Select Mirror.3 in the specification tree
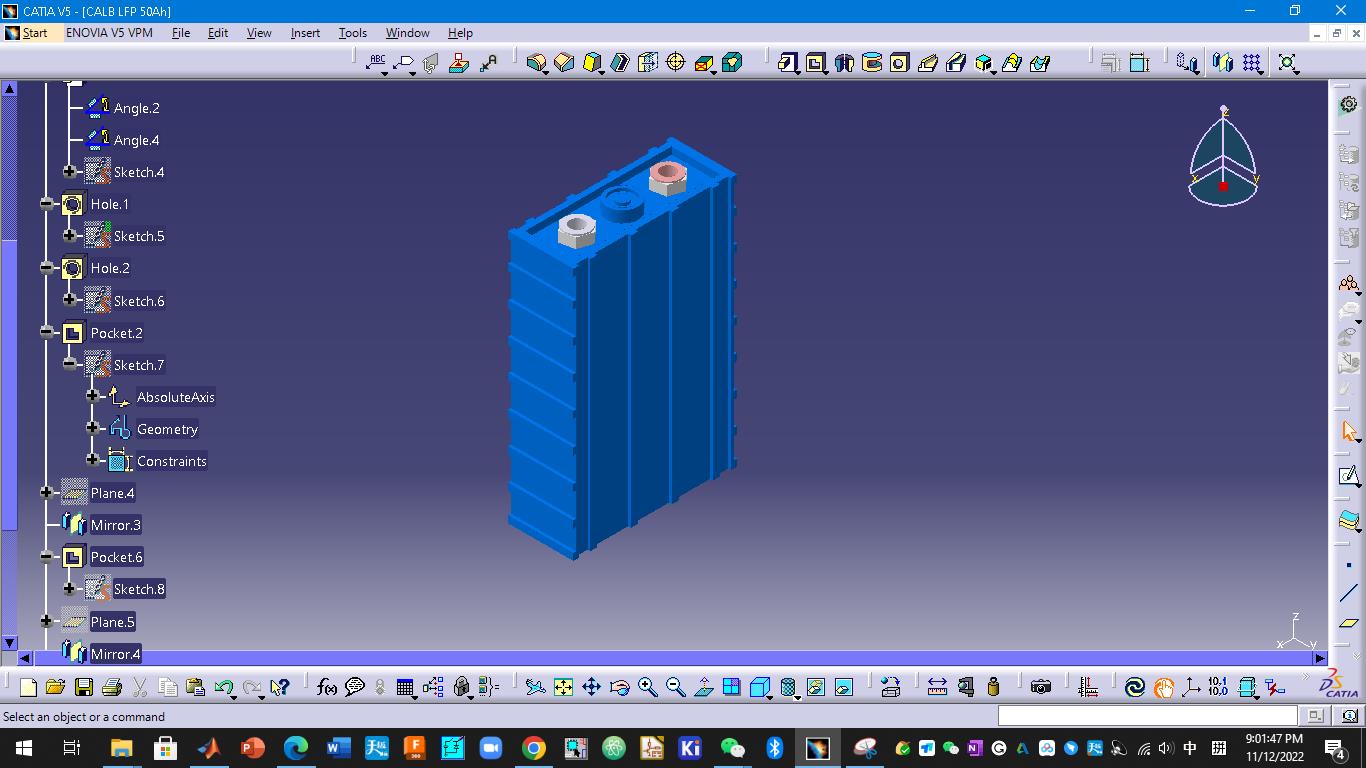 (116, 525)
